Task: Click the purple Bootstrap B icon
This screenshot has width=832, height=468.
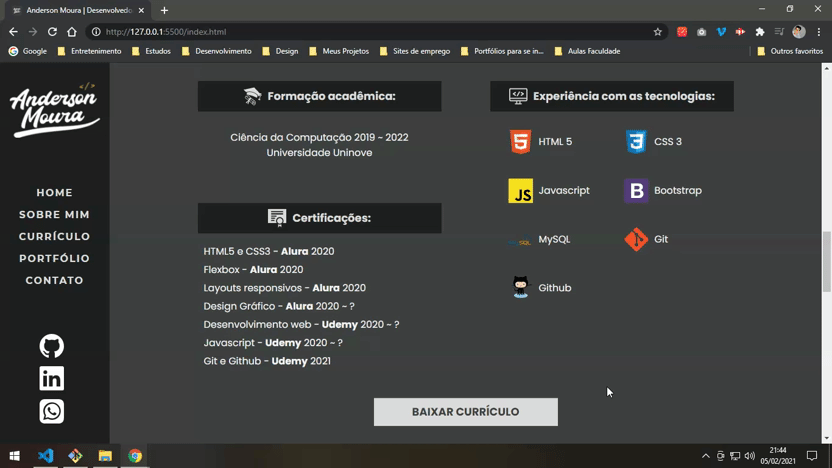Action: coord(636,190)
